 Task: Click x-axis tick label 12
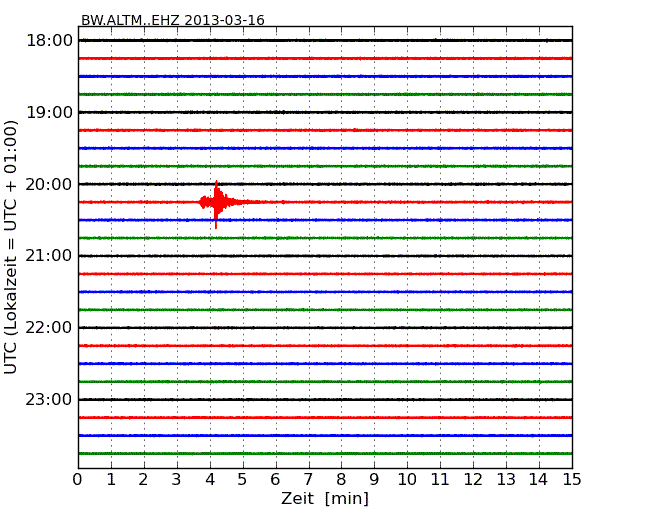473,480
